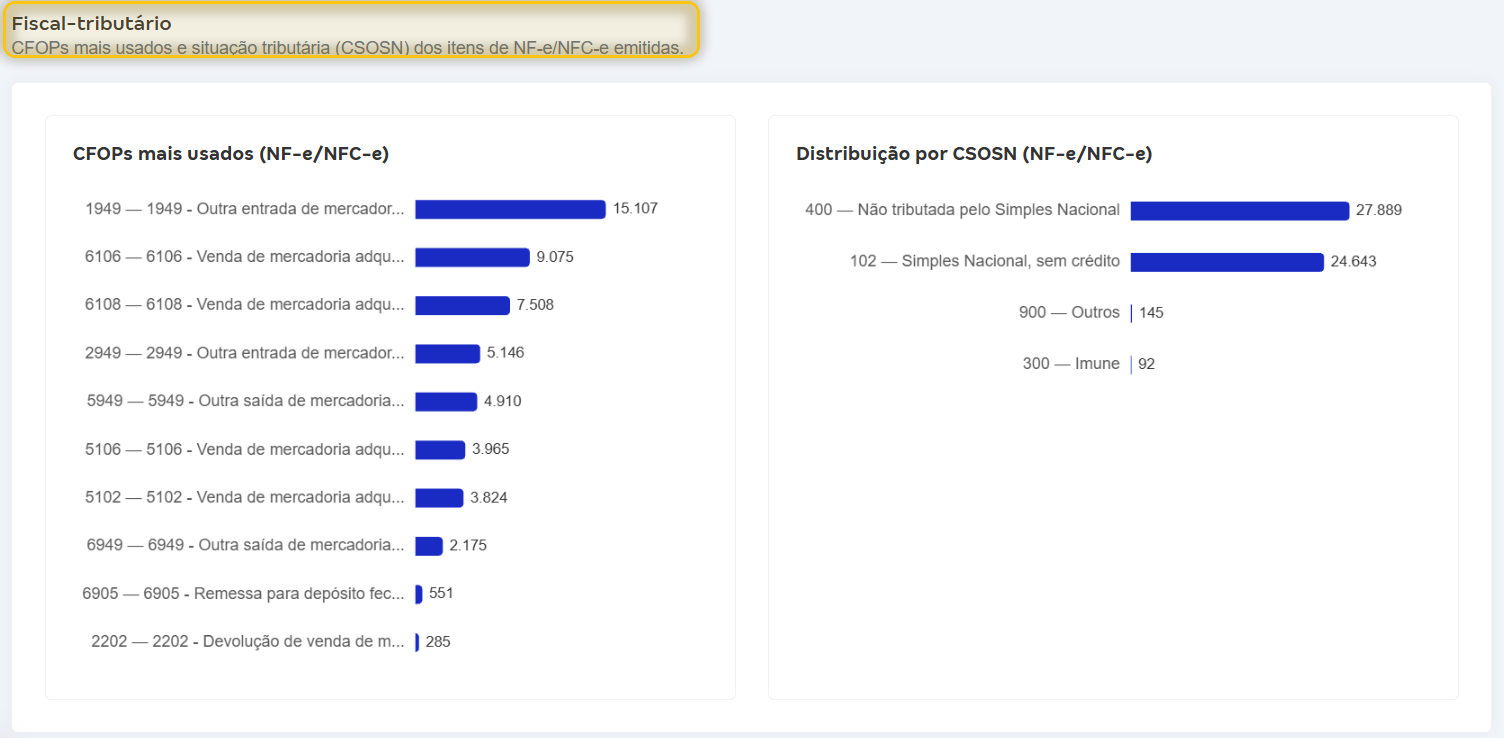Click the bar for CFOP 1949
The image size is (1504, 738).
click(510, 209)
